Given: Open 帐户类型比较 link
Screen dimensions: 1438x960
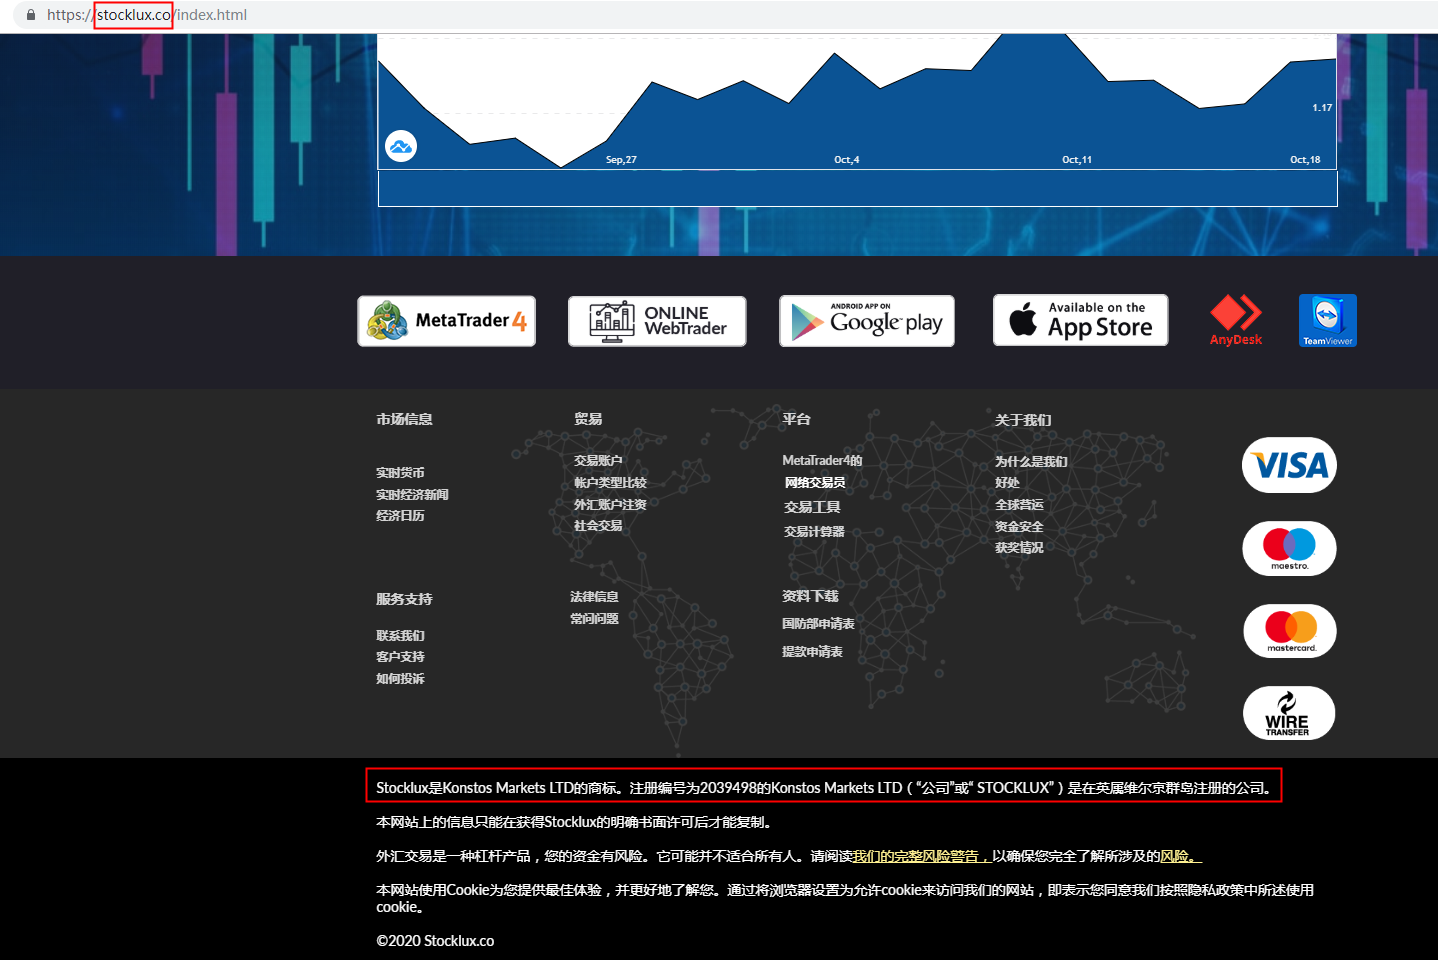Looking at the screenshot, I should point(610,483).
